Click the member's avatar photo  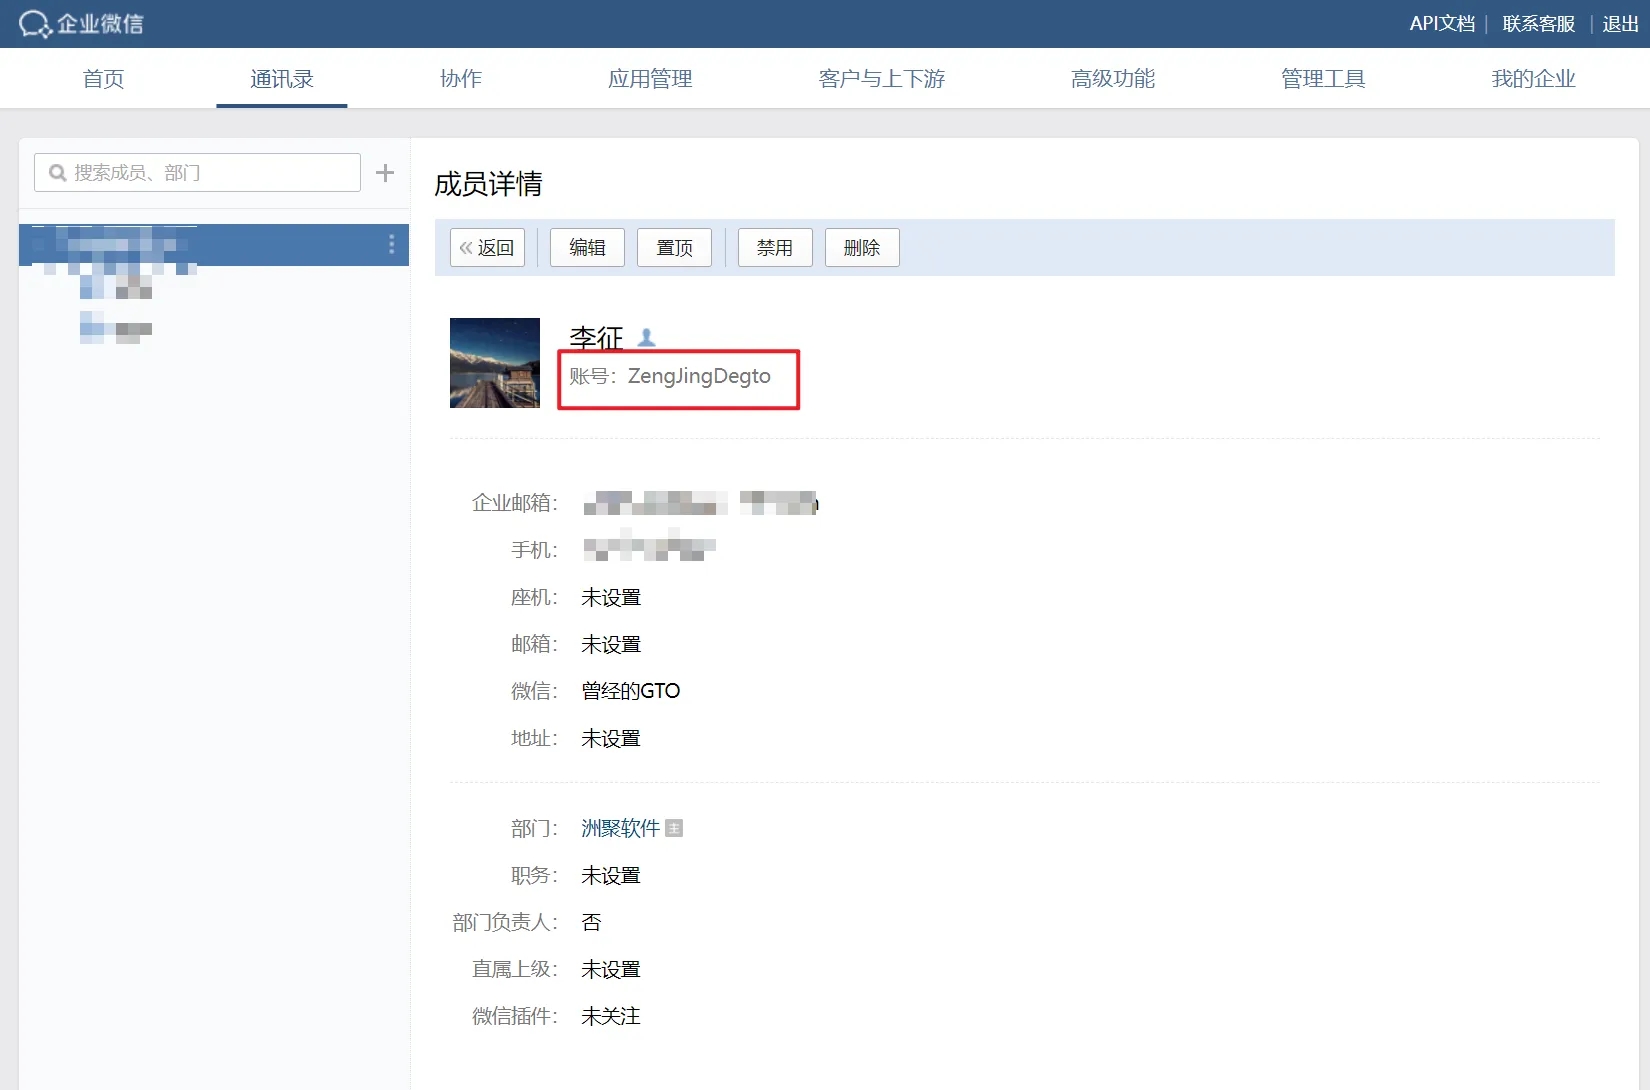(495, 363)
